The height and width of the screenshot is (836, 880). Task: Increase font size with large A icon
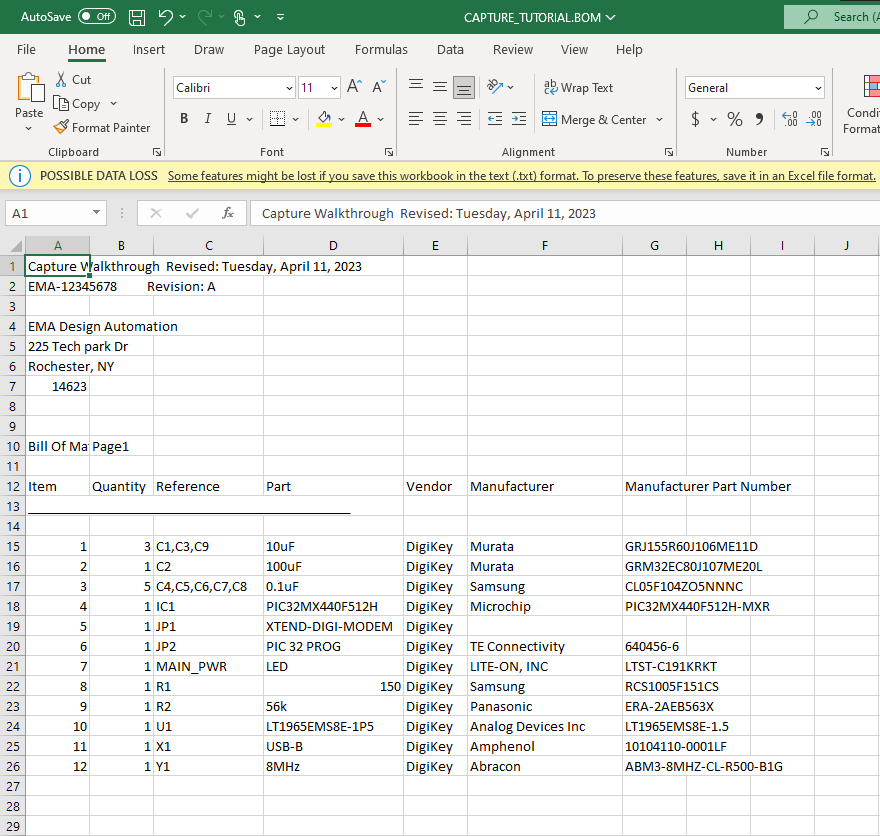354,86
